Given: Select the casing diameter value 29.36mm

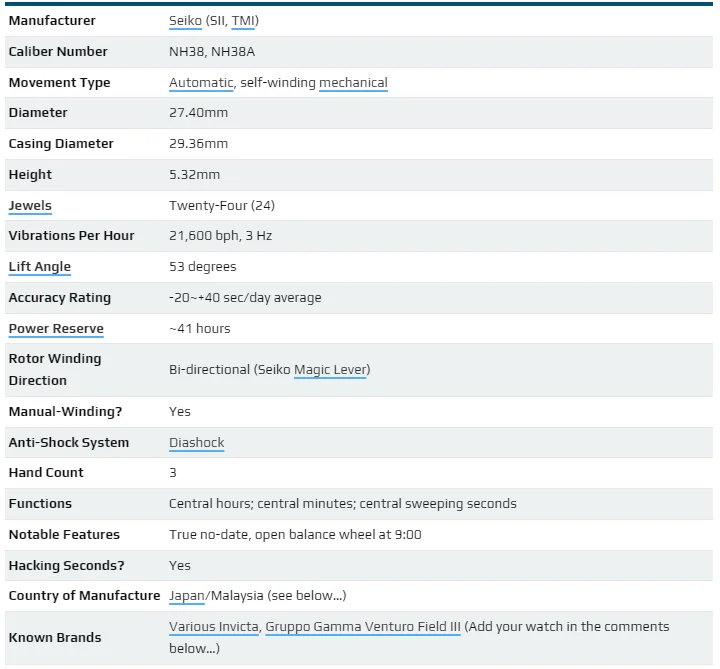Looking at the screenshot, I should click(198, 144).
